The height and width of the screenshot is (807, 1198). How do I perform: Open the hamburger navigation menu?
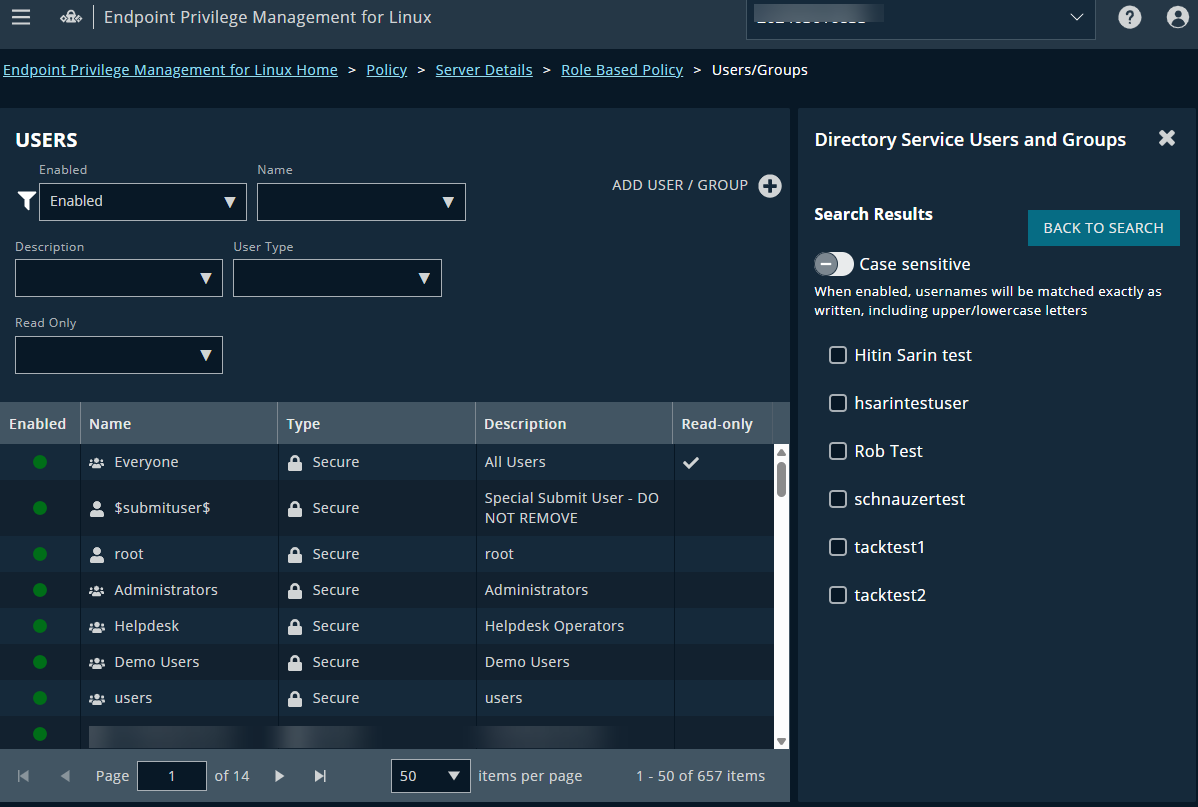(x=20, y=18)
